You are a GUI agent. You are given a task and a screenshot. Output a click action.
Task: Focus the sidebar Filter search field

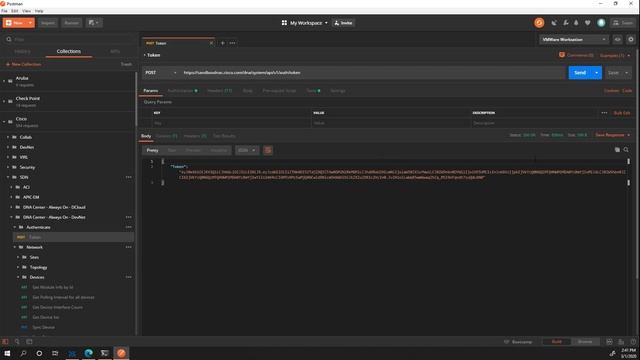click(69, 40)
